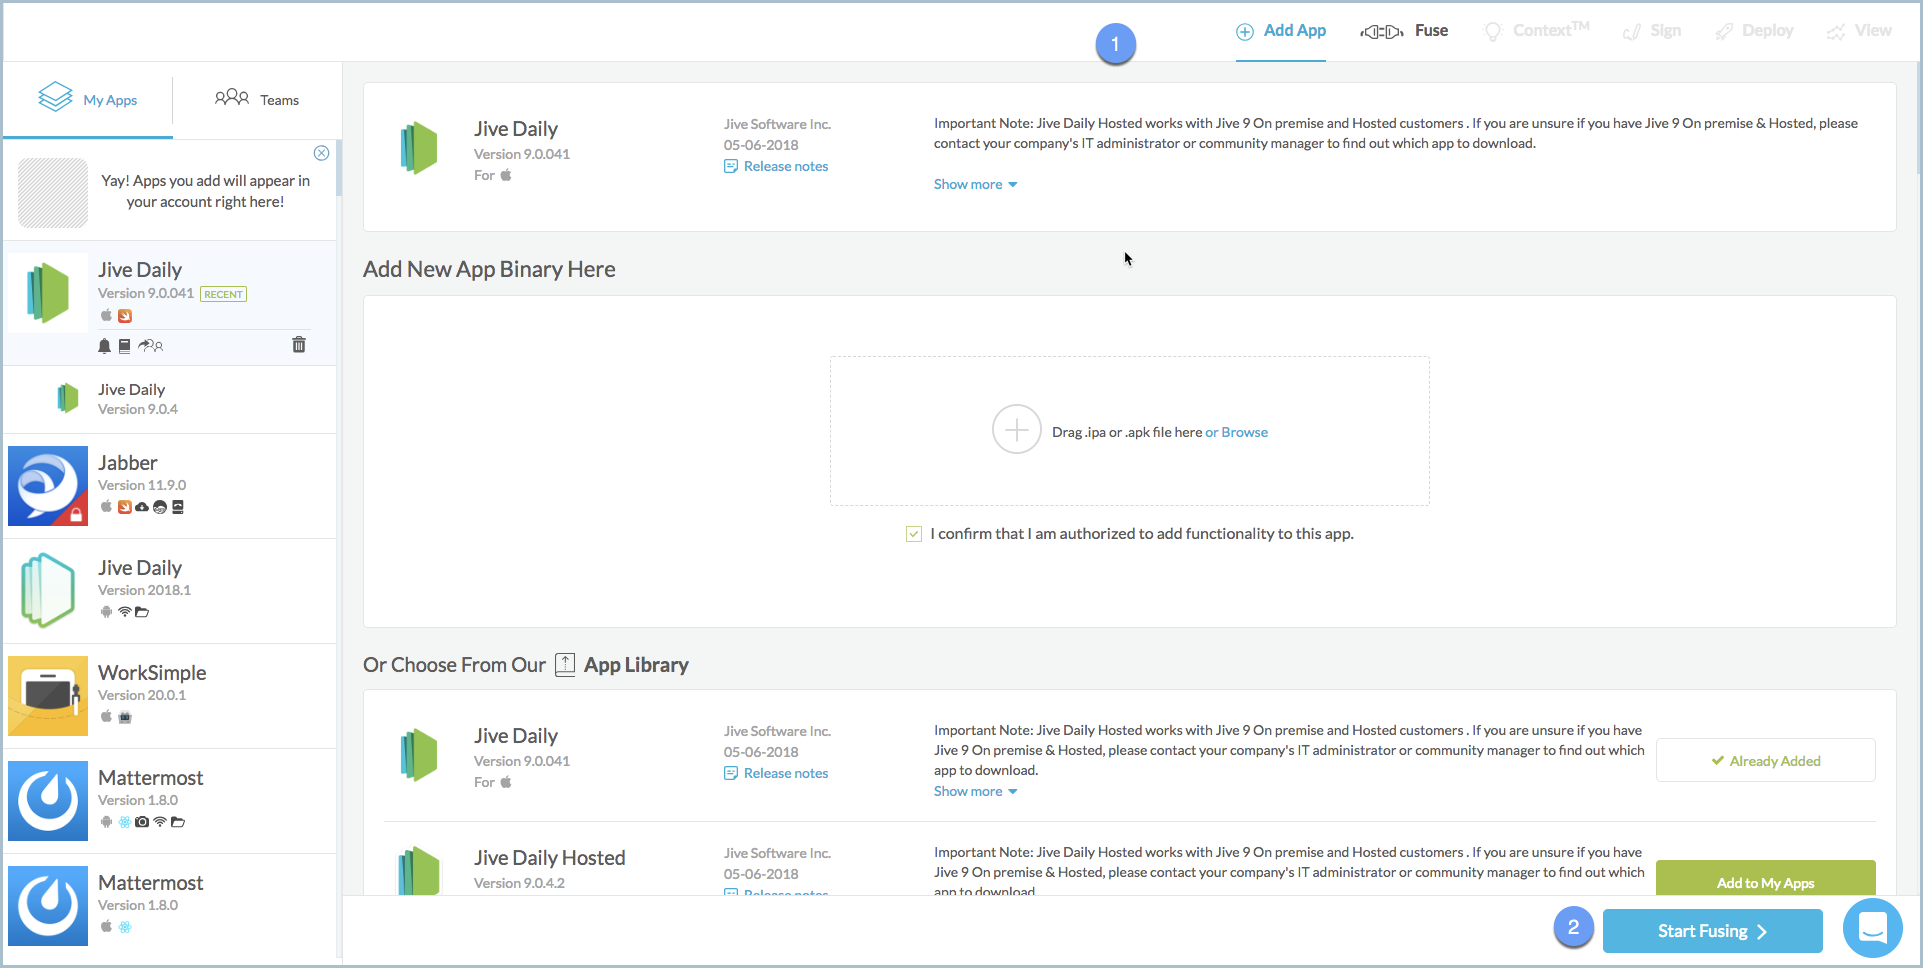Open the Add App tab
Viewport: 1923px width, 968px height.
1281,31
